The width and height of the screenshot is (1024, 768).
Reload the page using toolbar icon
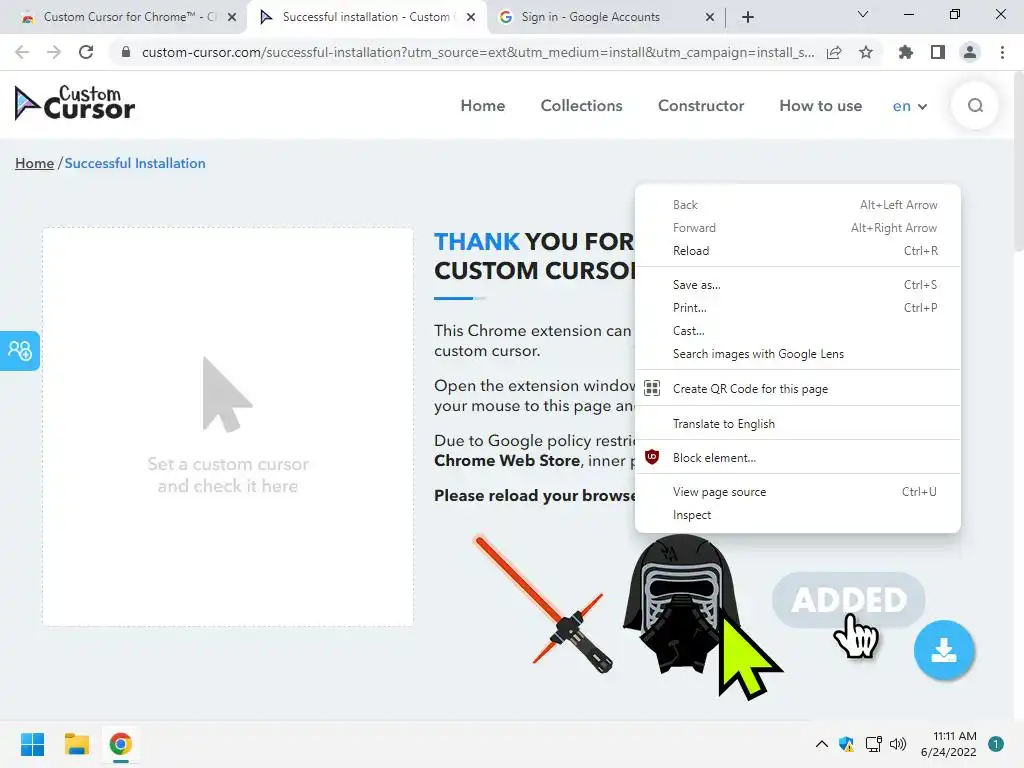click(x=86, y=52)
